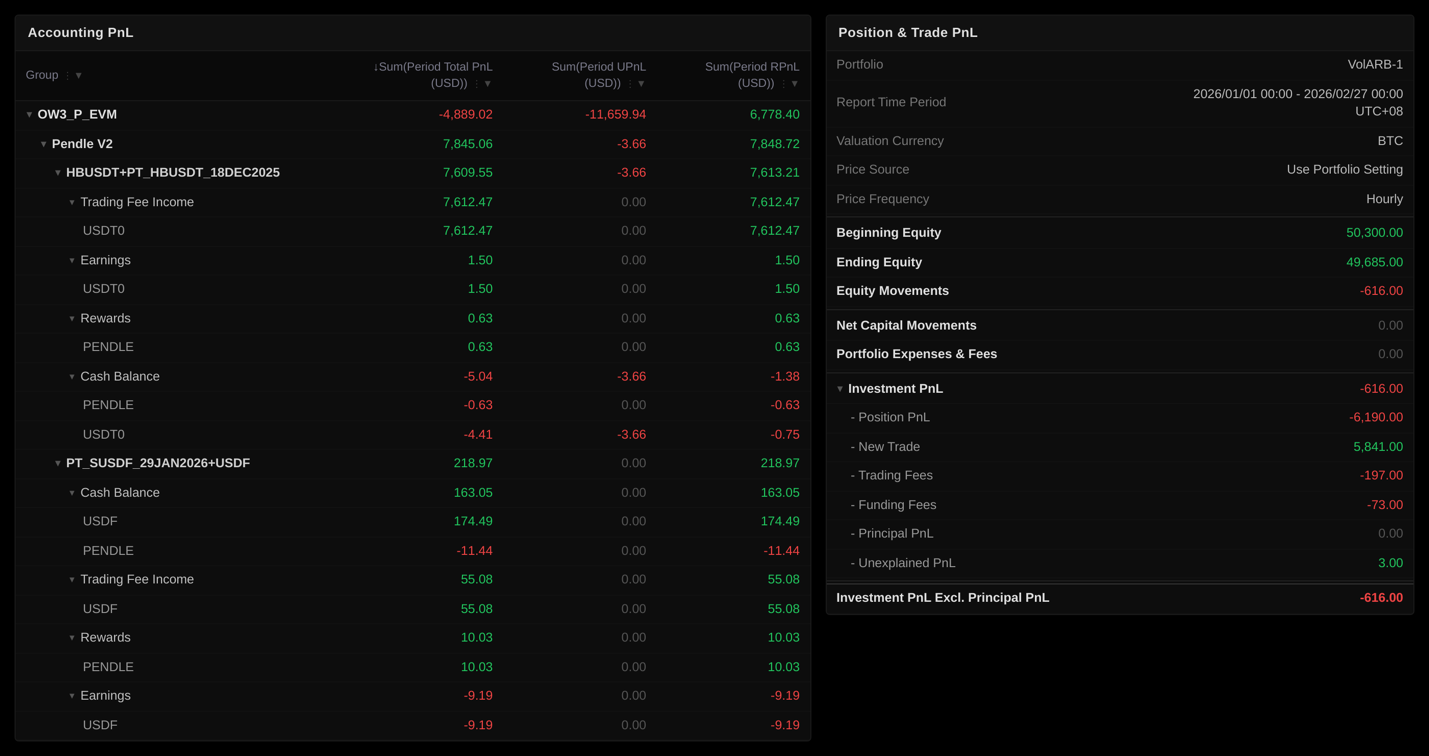Collapse Trading Fee Income row showing 7,612.47

click(72, 202)
